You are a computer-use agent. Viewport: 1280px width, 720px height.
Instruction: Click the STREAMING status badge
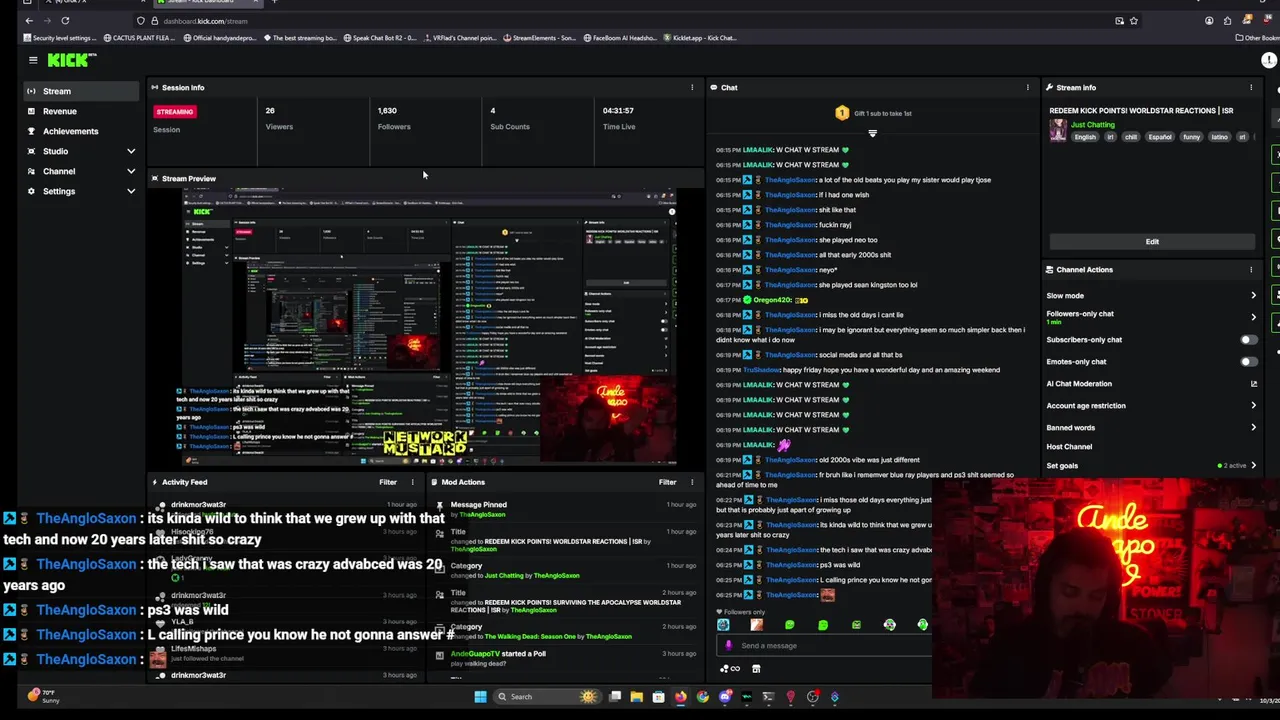point(174,112)
